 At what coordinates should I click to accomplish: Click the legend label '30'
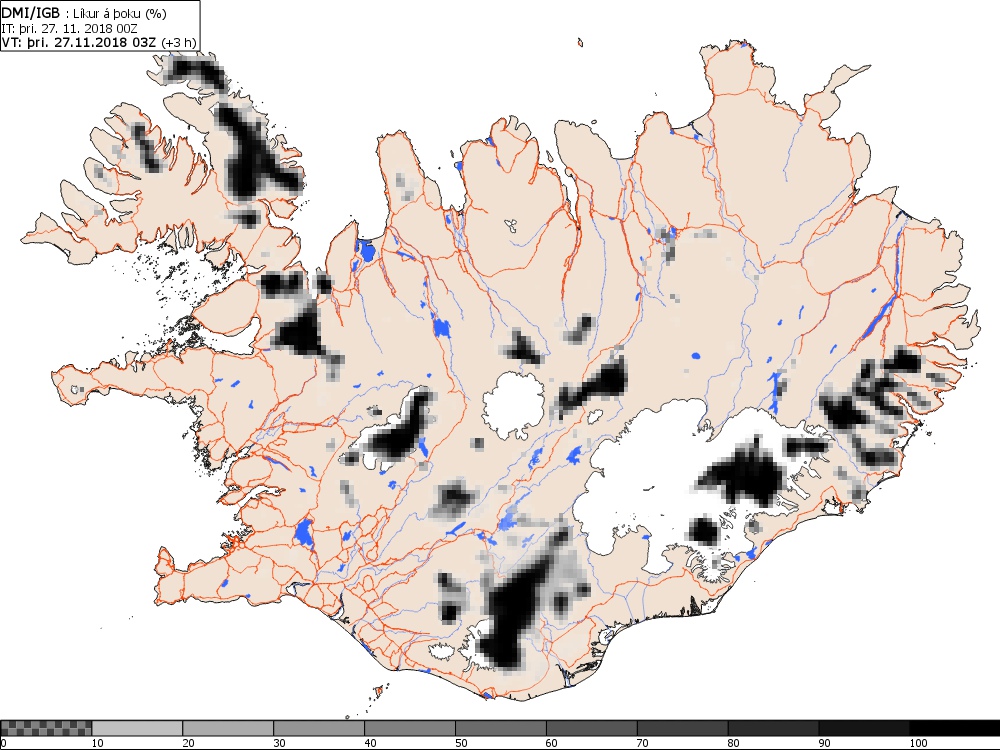[279, 743]
